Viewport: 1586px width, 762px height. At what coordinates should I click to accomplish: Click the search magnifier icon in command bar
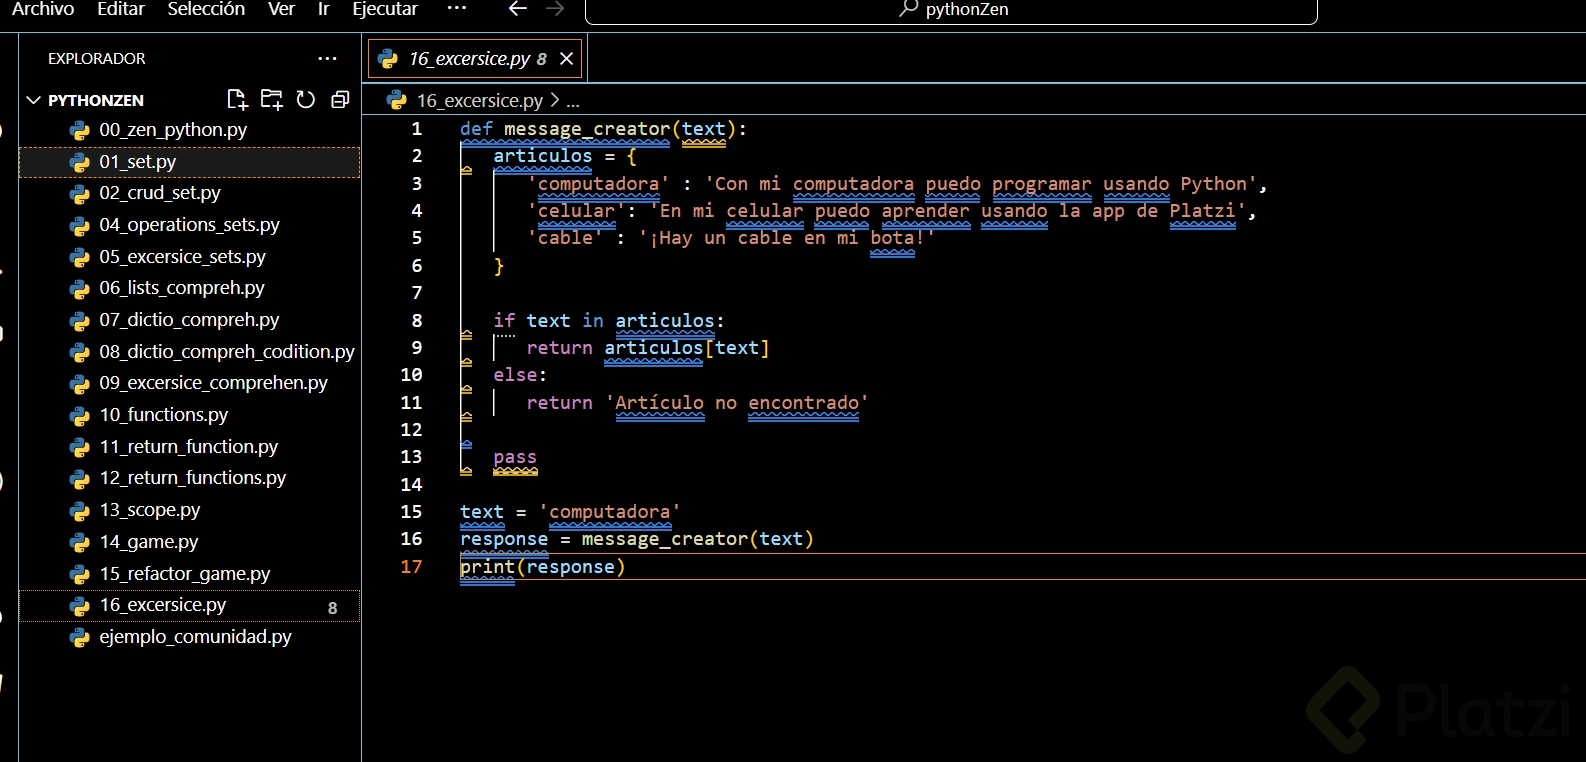point(908,9)
